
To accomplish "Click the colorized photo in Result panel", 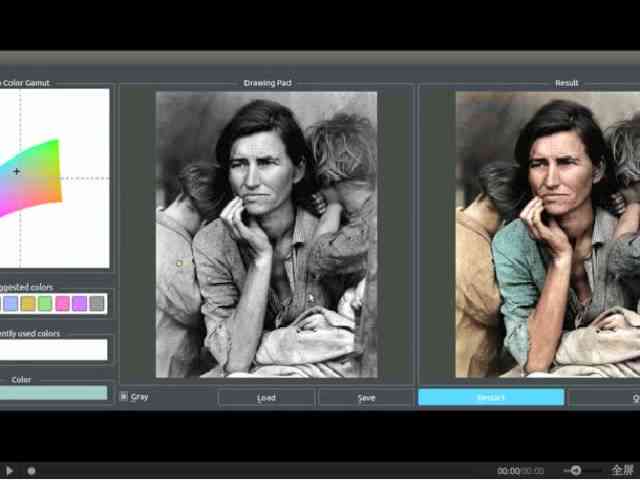I will 548,235.
